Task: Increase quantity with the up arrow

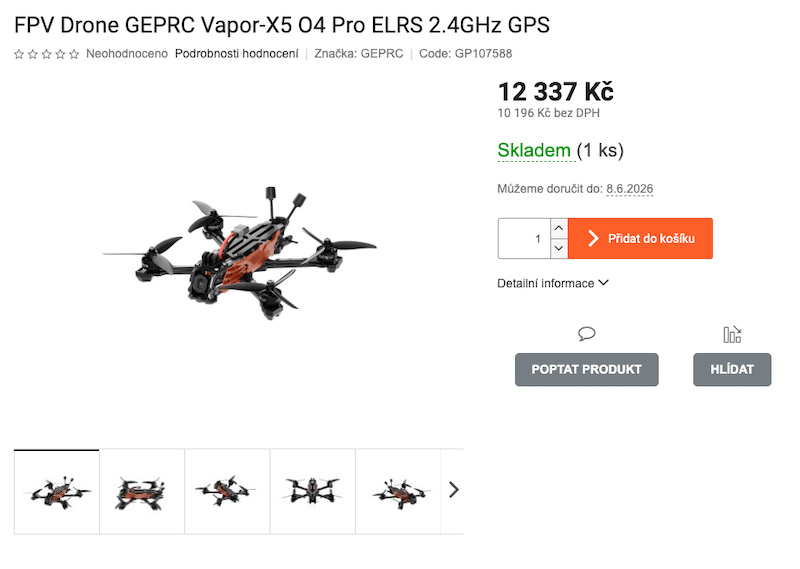Action: click(x=559, y=228)
